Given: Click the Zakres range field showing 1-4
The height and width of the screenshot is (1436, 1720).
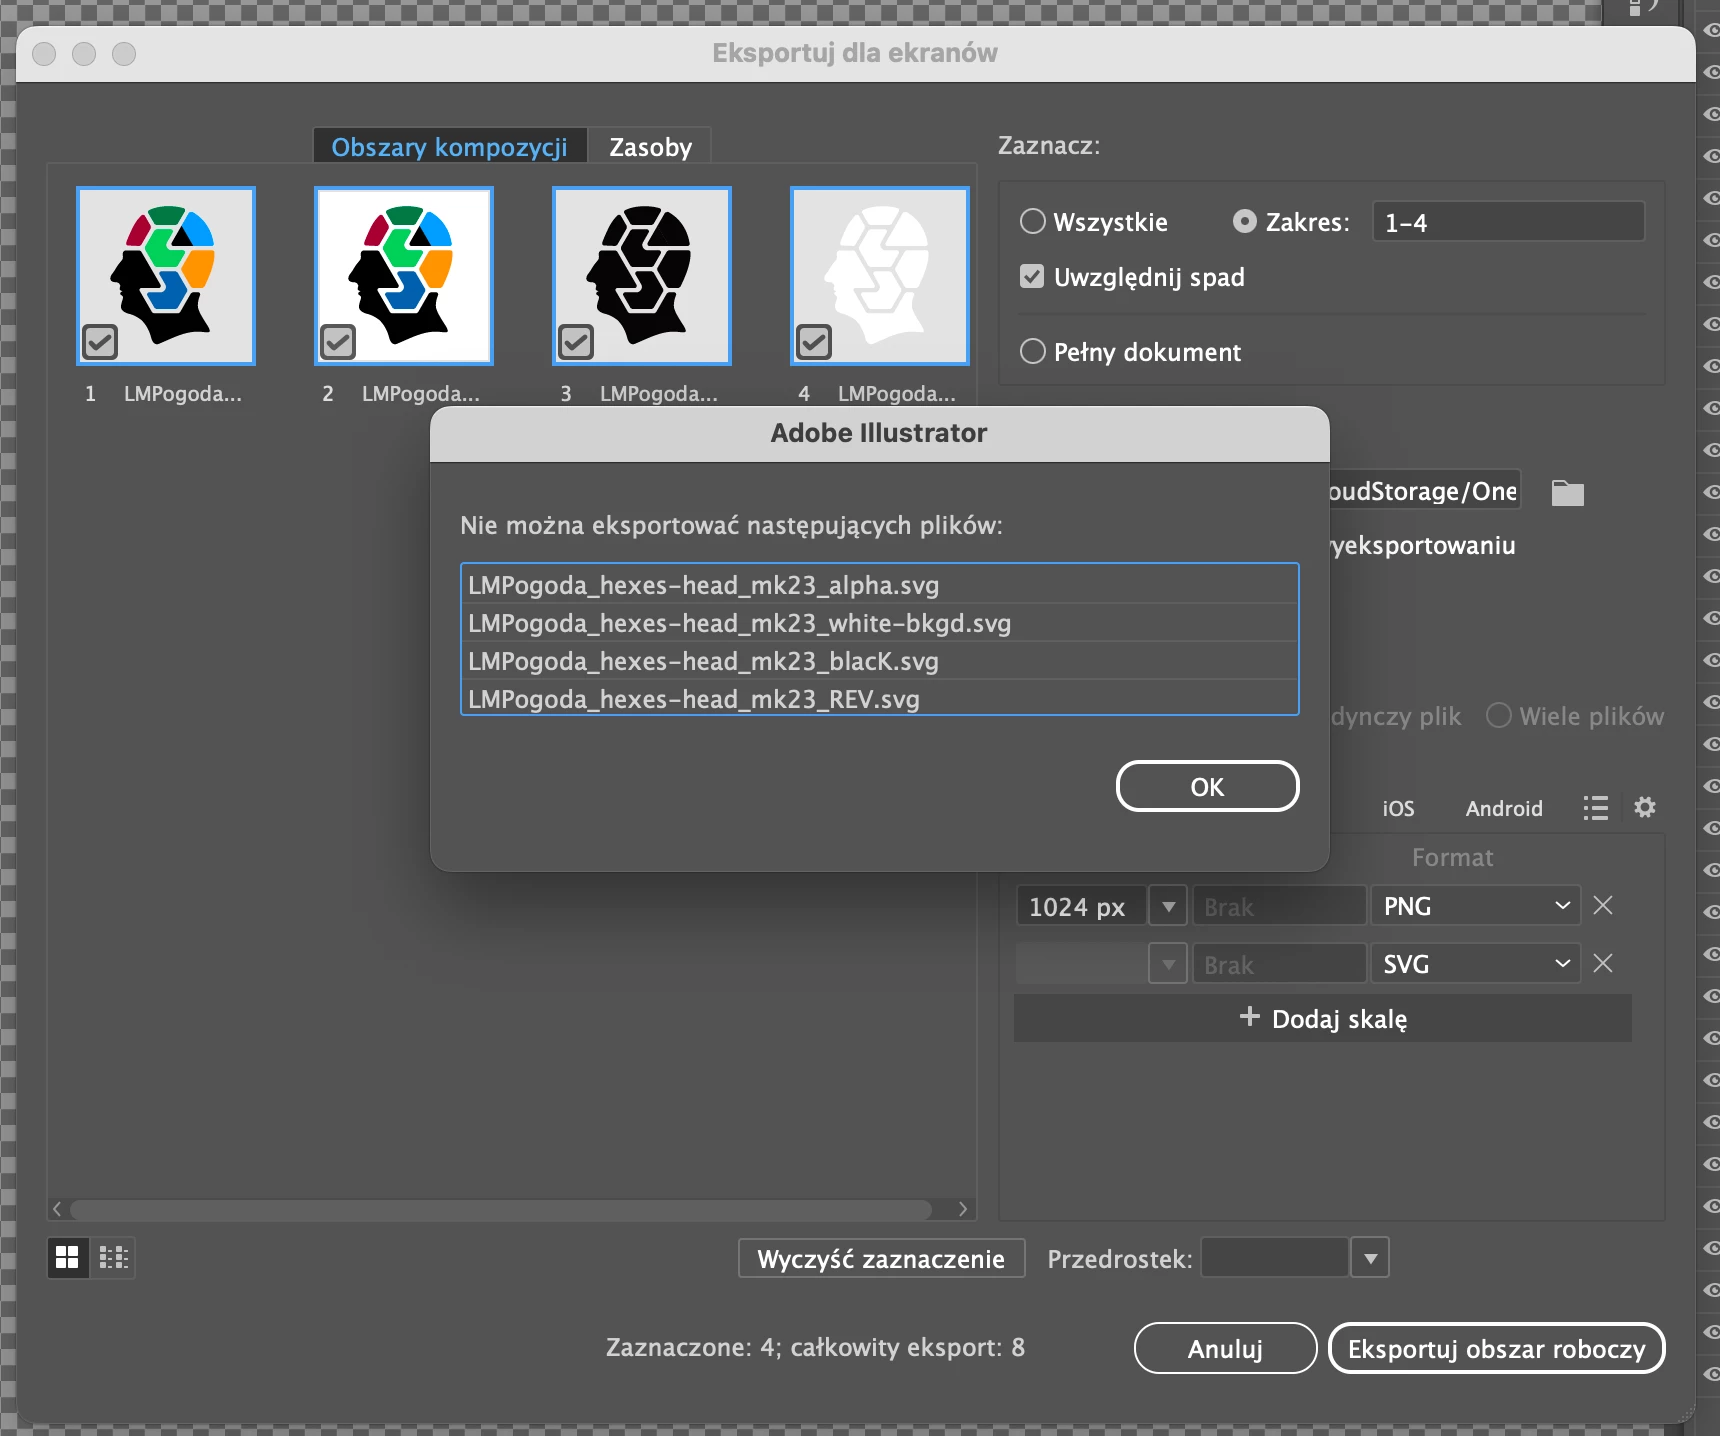Looking at the screenshot, I should pyautogui.click(x=1508, y=221).
